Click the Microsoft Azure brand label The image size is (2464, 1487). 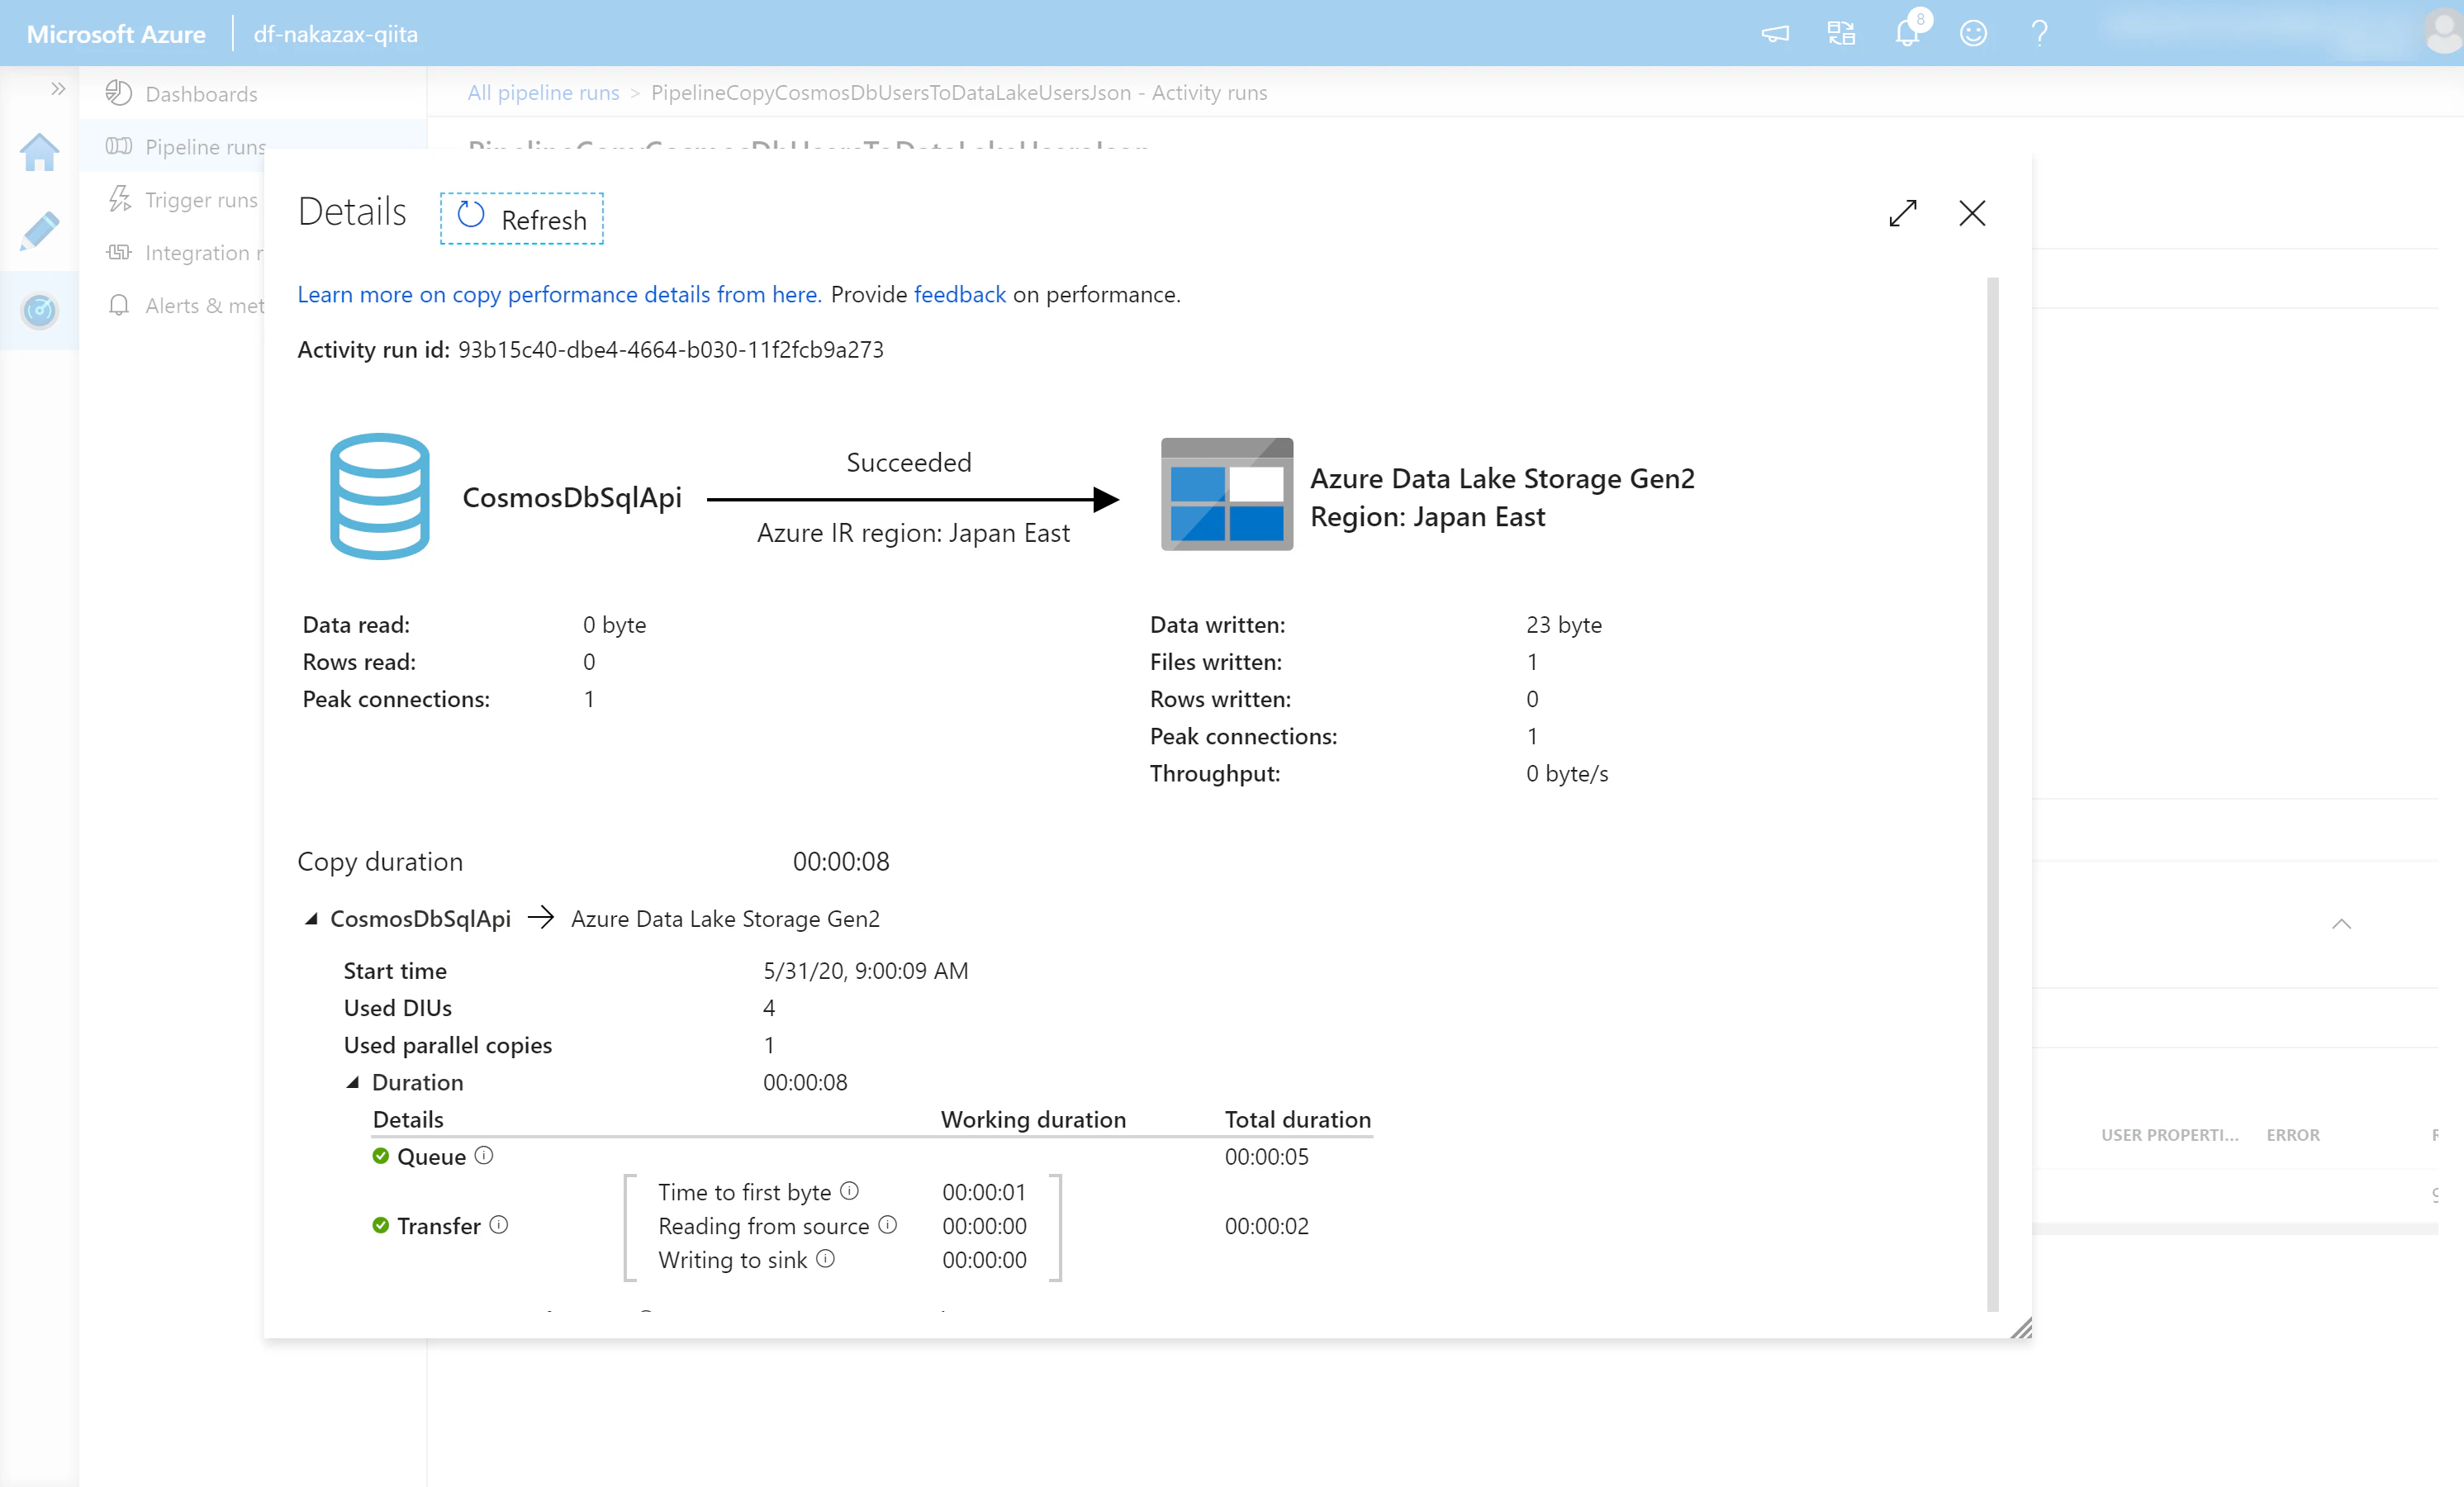(116, 34)
